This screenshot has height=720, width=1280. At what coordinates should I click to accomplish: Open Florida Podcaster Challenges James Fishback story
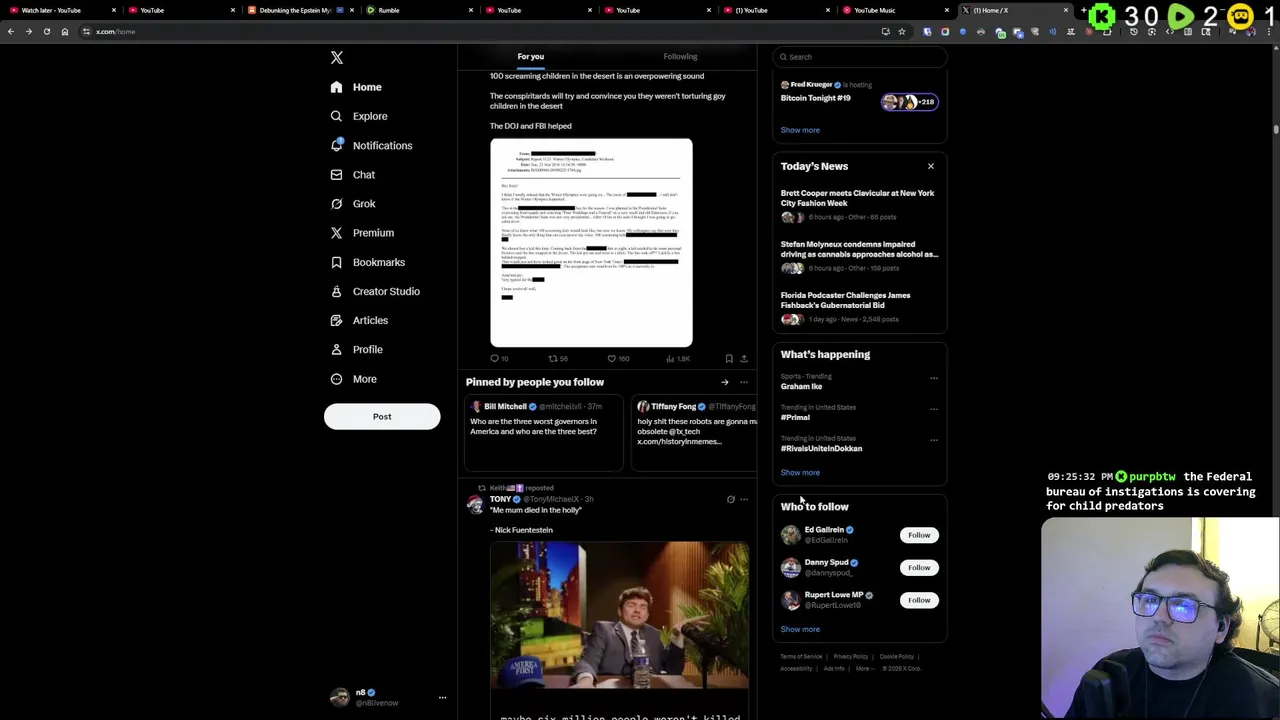[859, 306]
